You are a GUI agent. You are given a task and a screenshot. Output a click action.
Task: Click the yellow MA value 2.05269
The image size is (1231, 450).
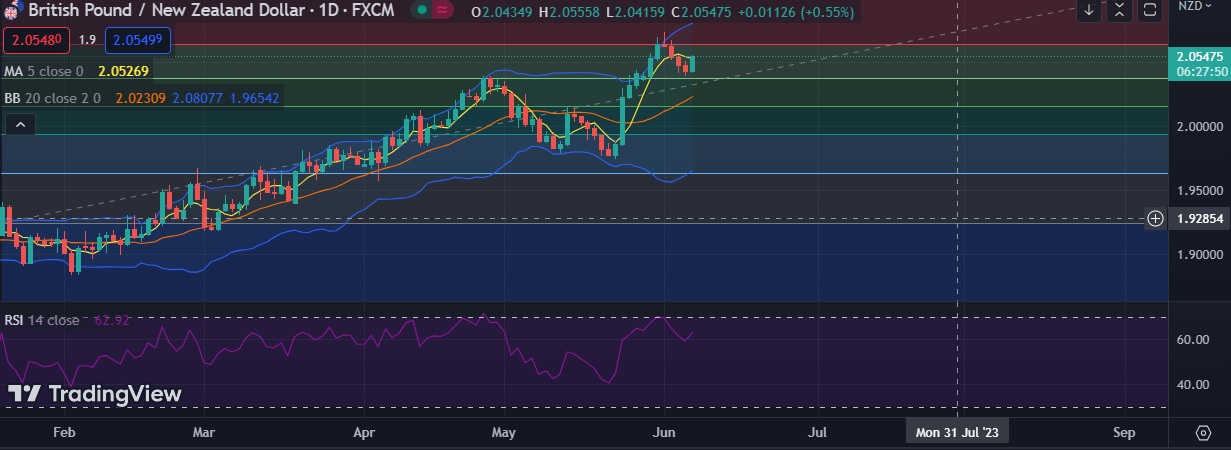tap(123, 72)
